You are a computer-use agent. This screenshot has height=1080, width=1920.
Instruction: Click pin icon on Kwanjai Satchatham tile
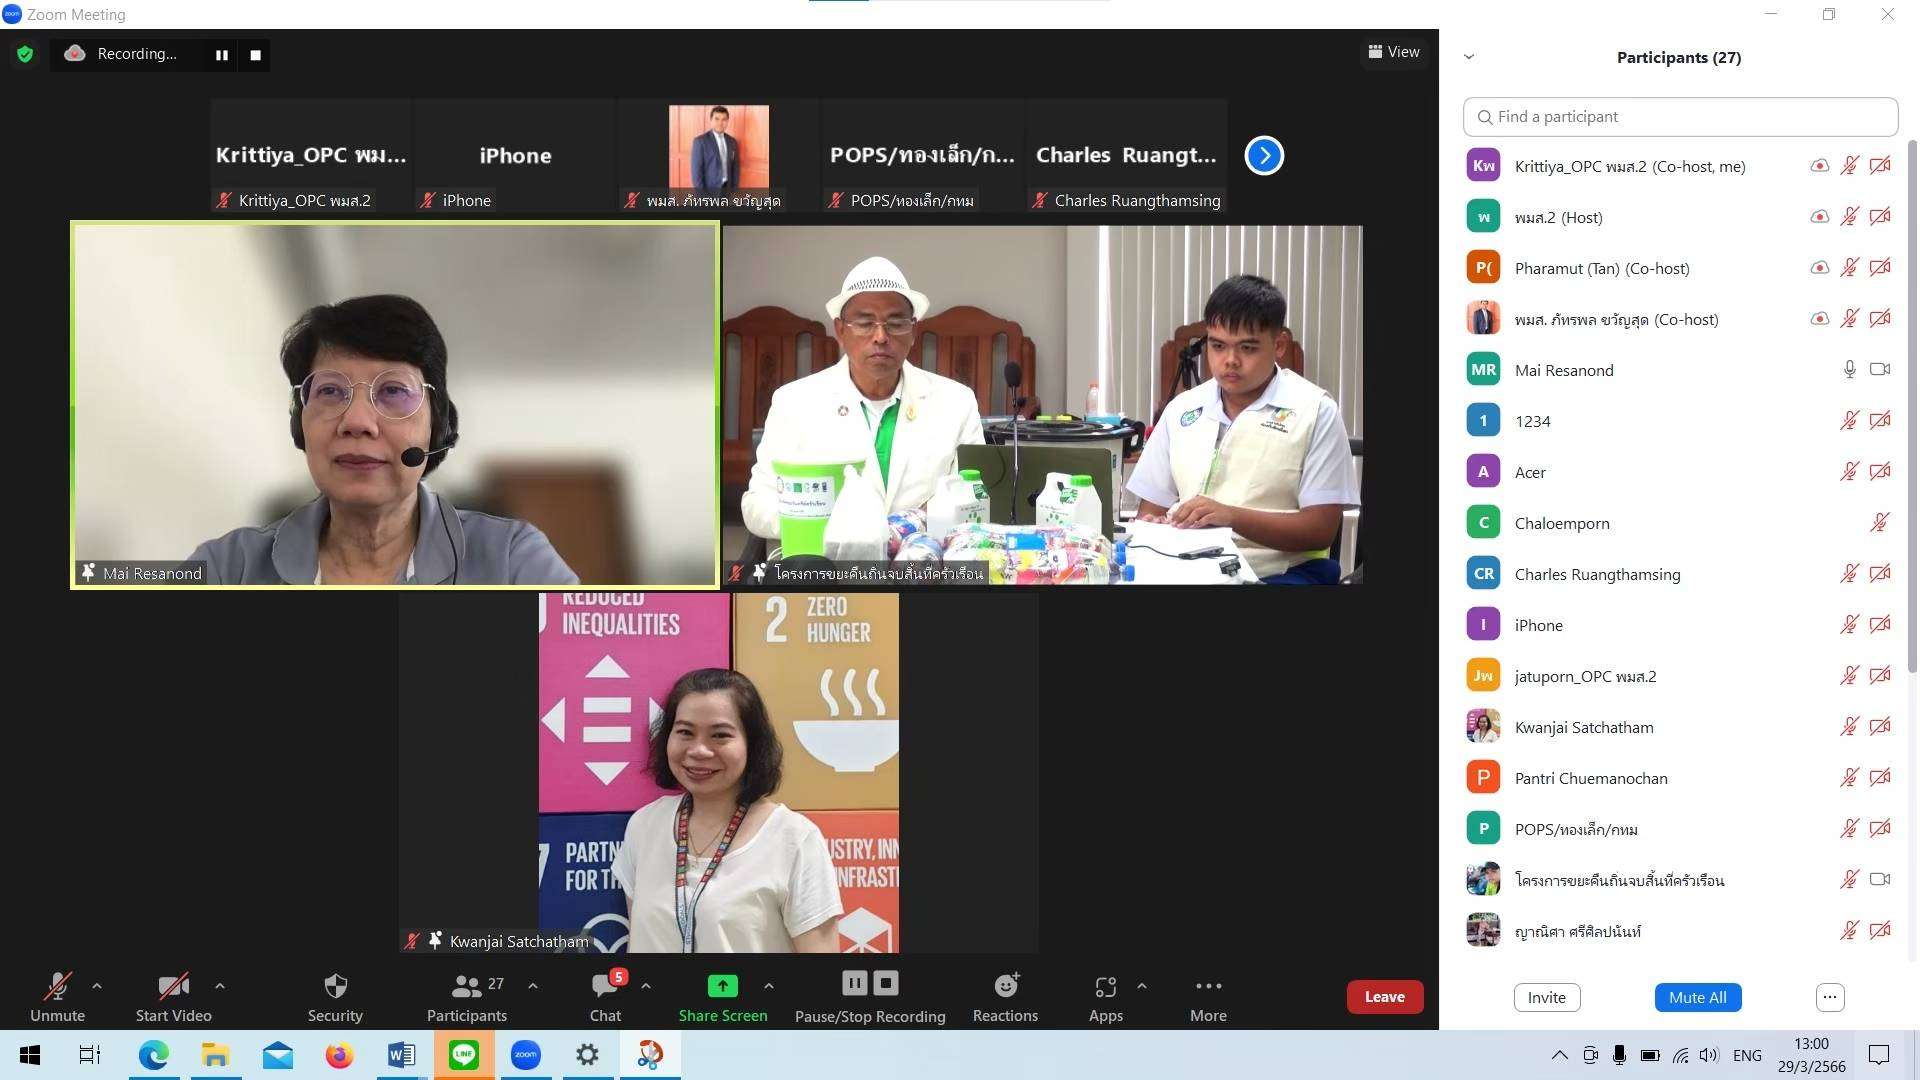[x=435, y=941]
